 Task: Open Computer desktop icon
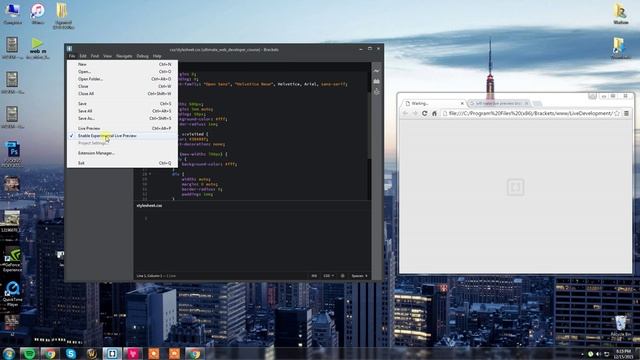12,13
